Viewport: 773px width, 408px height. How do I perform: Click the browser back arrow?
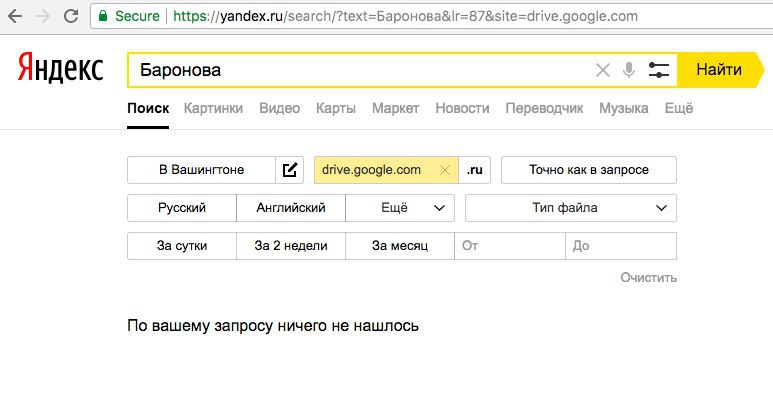pos(15,16)
